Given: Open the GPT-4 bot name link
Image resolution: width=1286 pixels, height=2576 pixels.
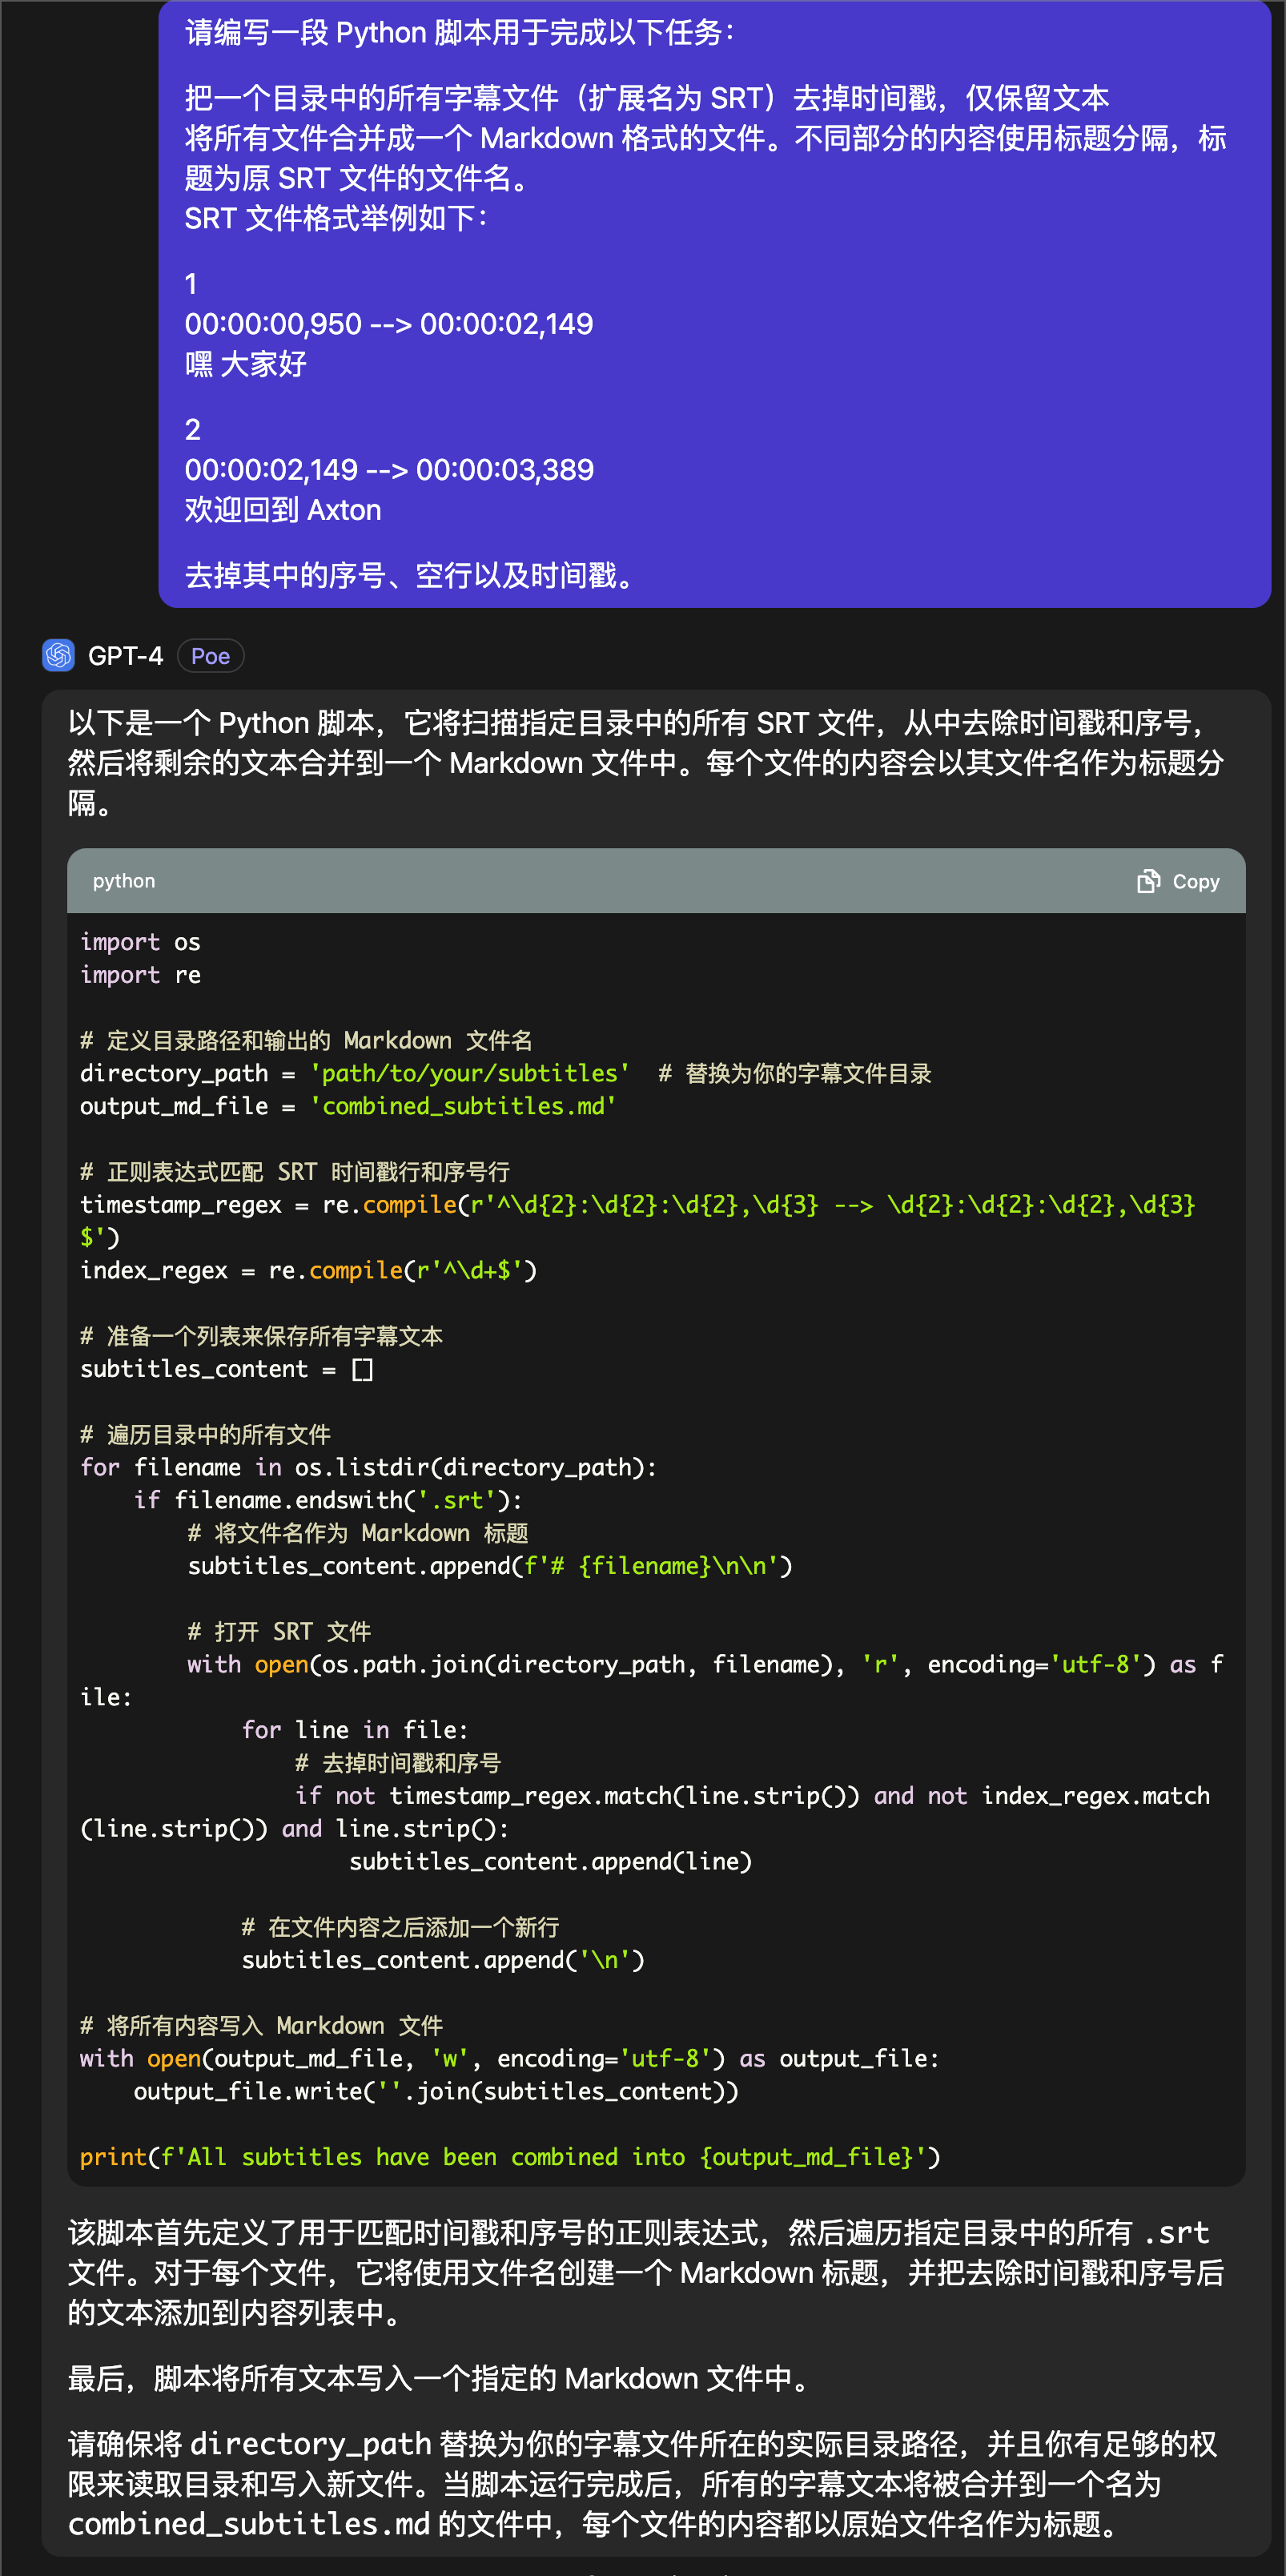Looking at the screenshot, I should pos(125,656).
